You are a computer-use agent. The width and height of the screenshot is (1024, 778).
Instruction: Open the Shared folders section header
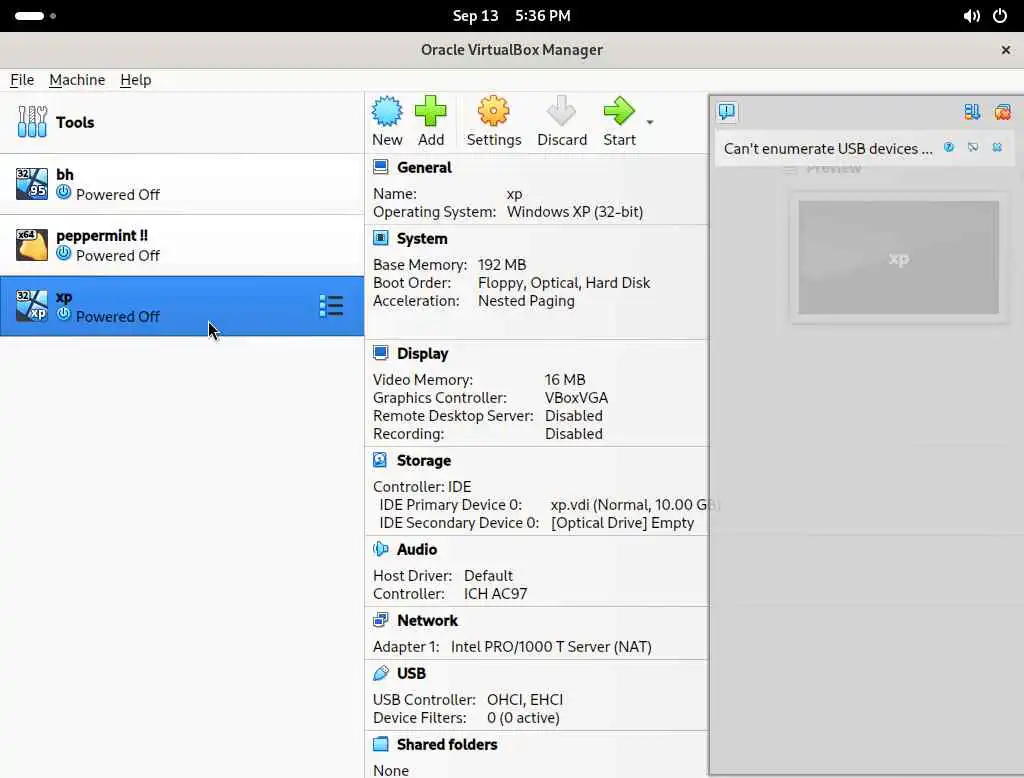point(447,745)
